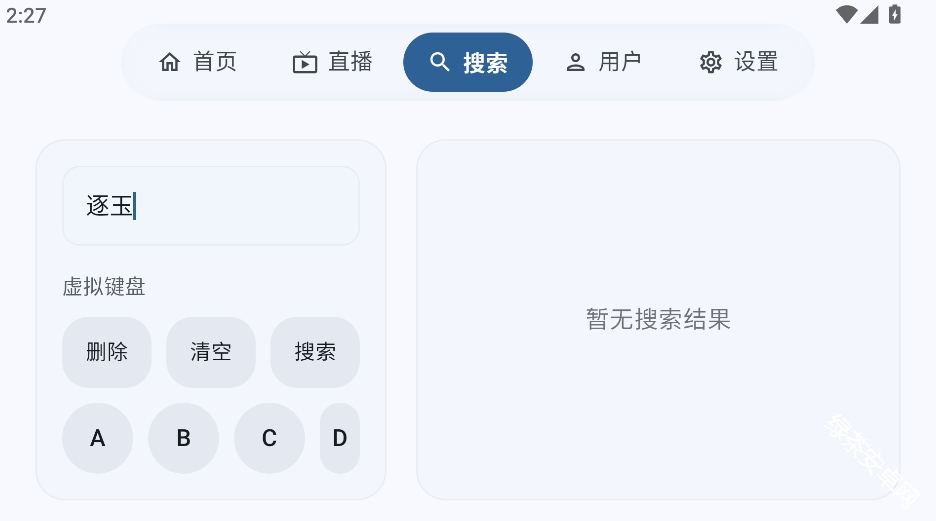936x521 pixels.
Task: Go to the 设置 tab label
Action: pos(756,61)
